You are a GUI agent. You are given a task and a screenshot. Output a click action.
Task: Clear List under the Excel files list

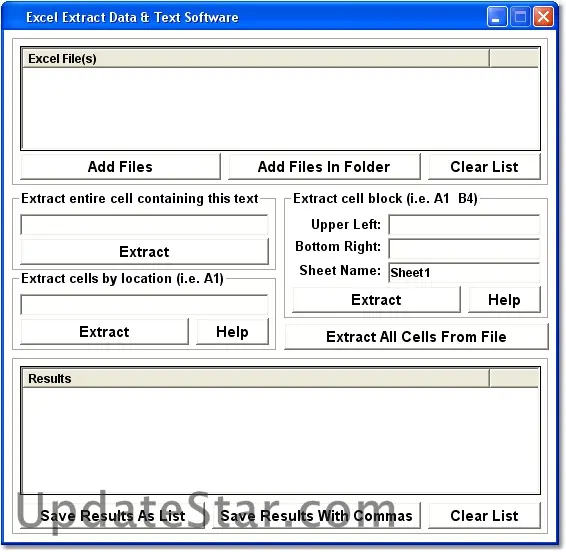(484, 167)
